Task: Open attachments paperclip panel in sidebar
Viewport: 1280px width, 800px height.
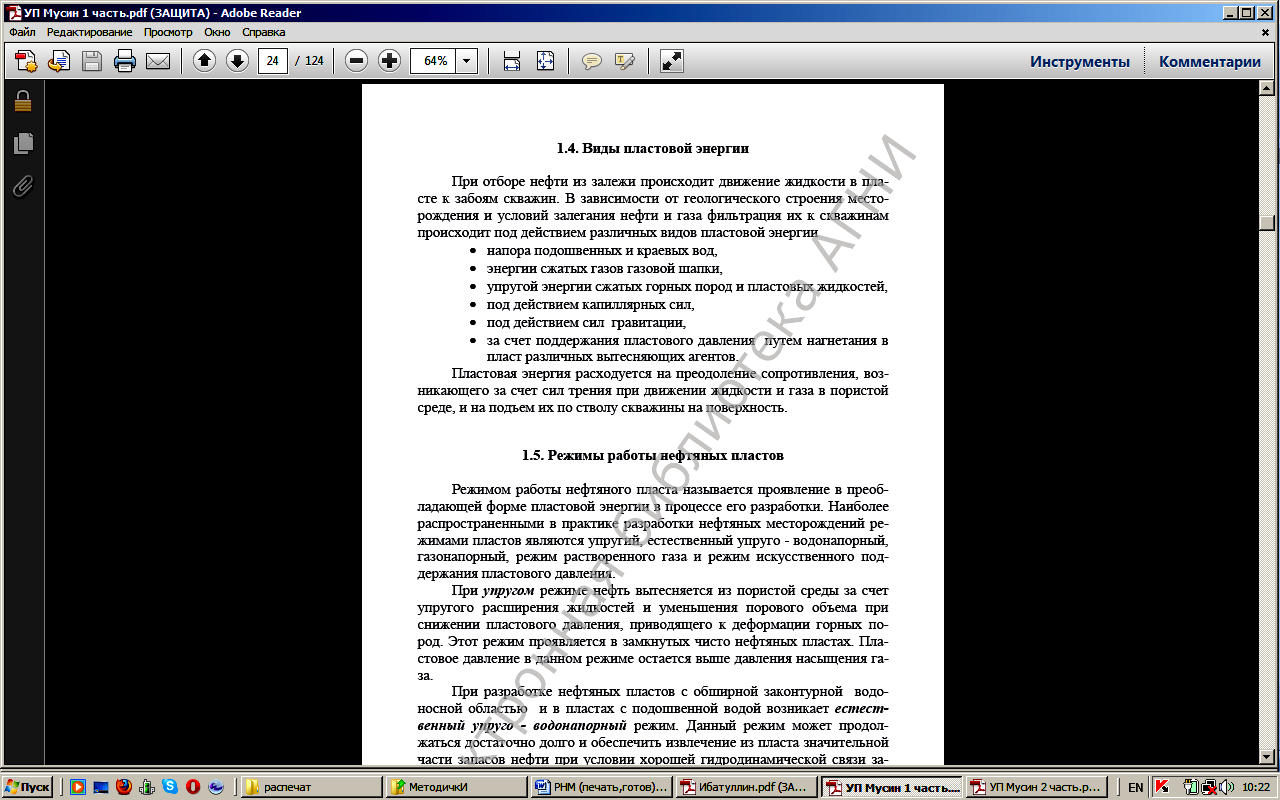Action: click(x=22, y=186)
